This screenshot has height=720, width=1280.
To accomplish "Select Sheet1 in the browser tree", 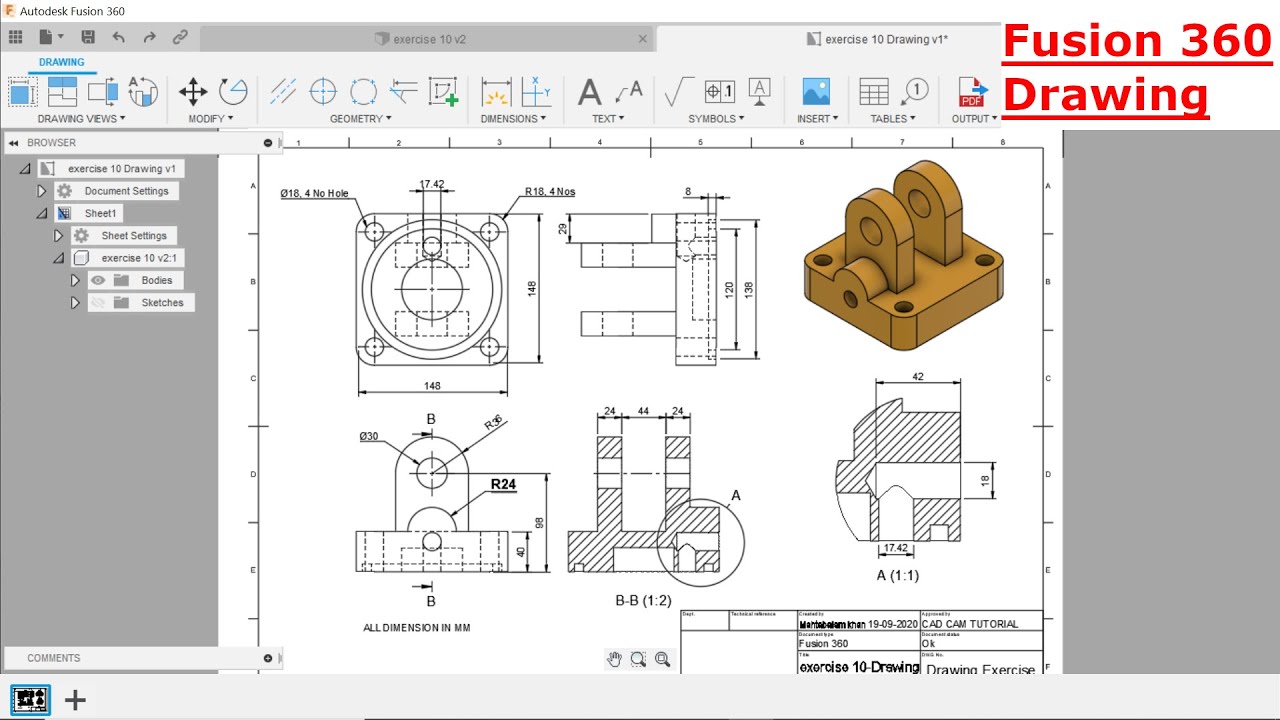I will 100,213.
